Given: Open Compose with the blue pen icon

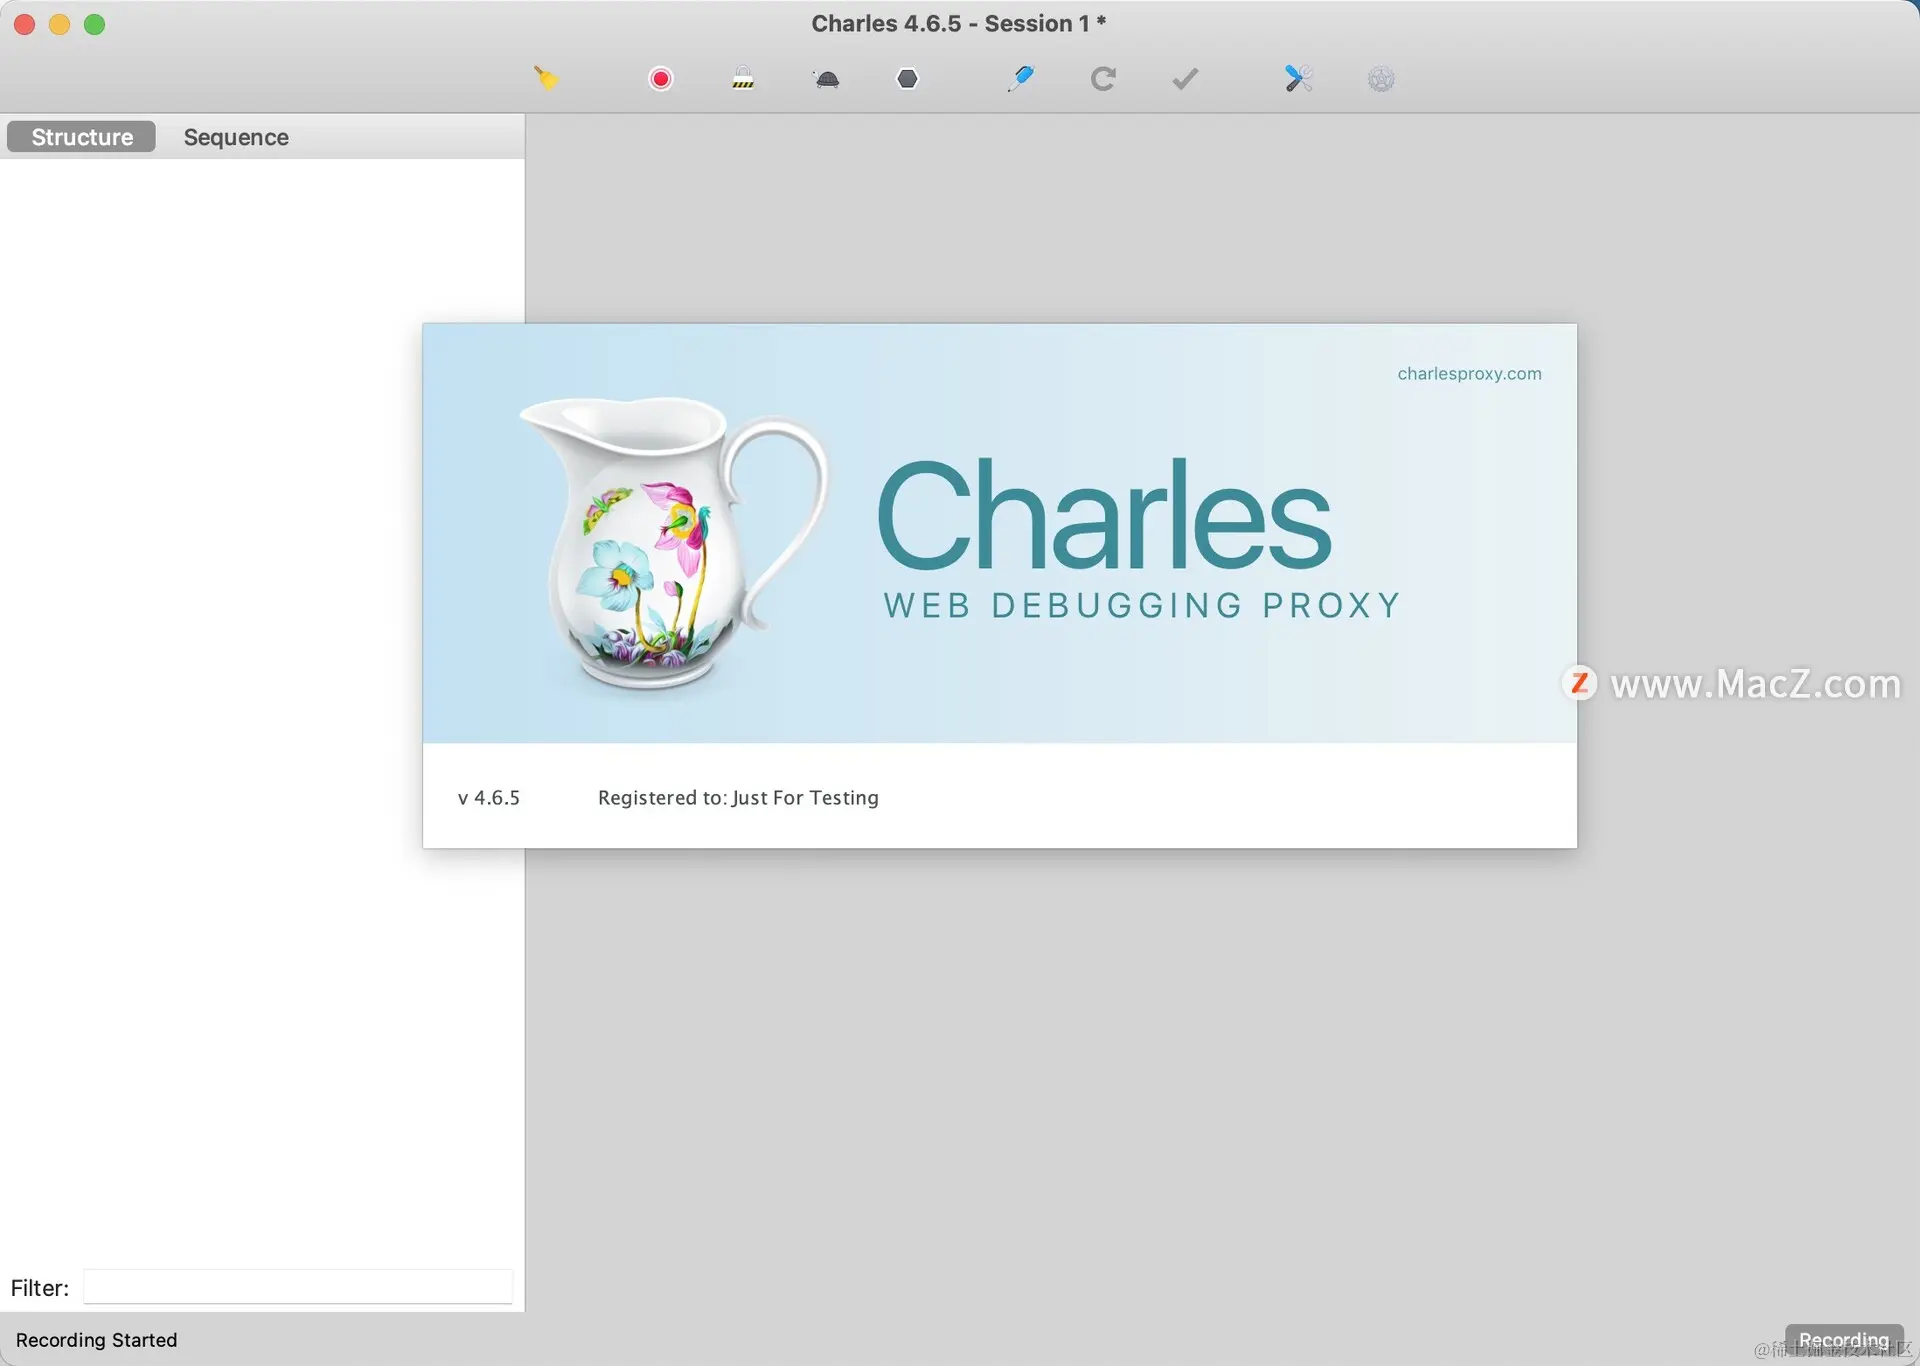Looking at the screenshot, I should 1020,78.
